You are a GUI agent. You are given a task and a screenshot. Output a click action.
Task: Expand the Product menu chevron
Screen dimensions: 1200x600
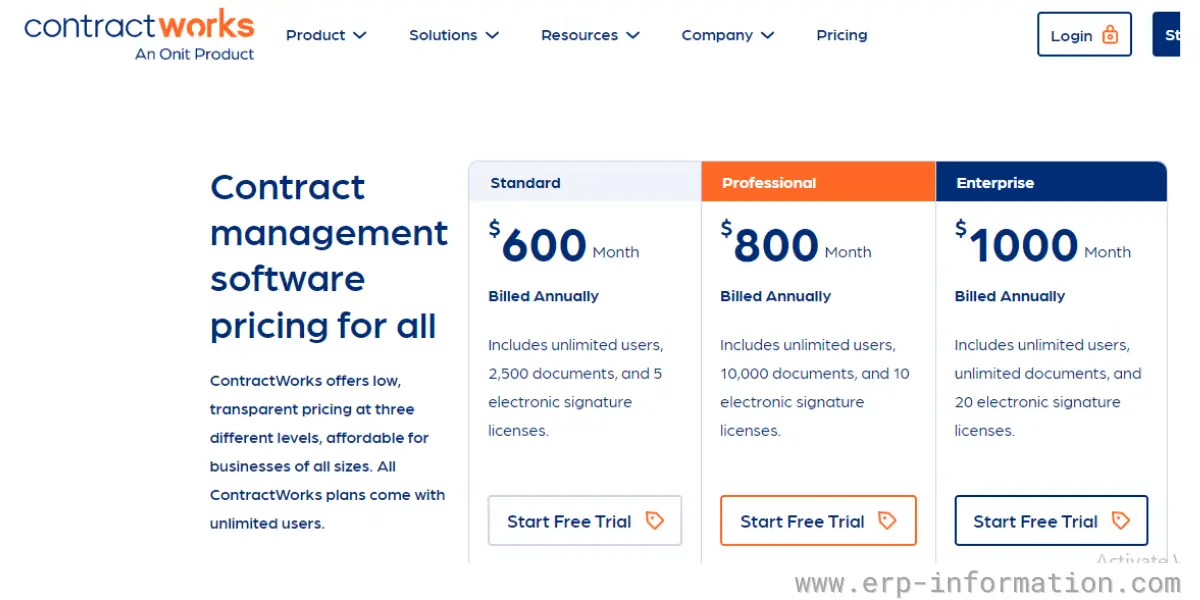click(x=360, y=35)
